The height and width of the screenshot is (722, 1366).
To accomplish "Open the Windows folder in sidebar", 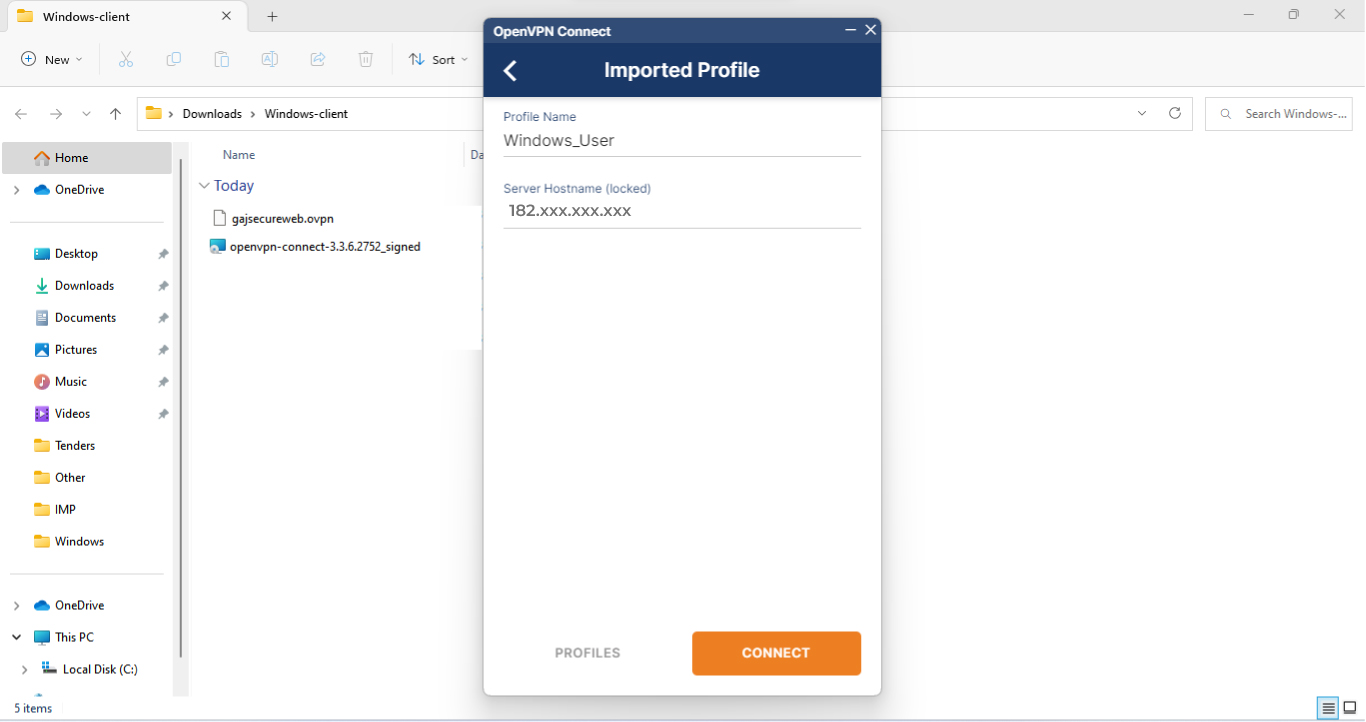I will click(79, 542).
